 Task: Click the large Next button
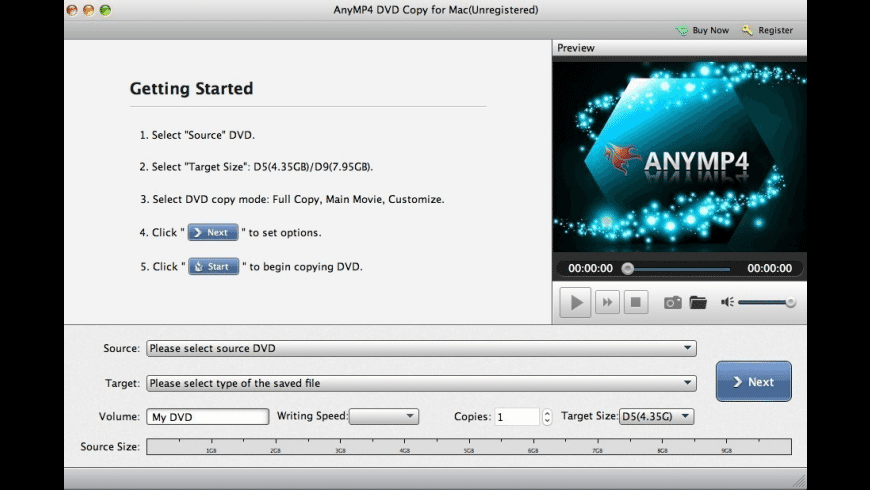pos(753,382)
